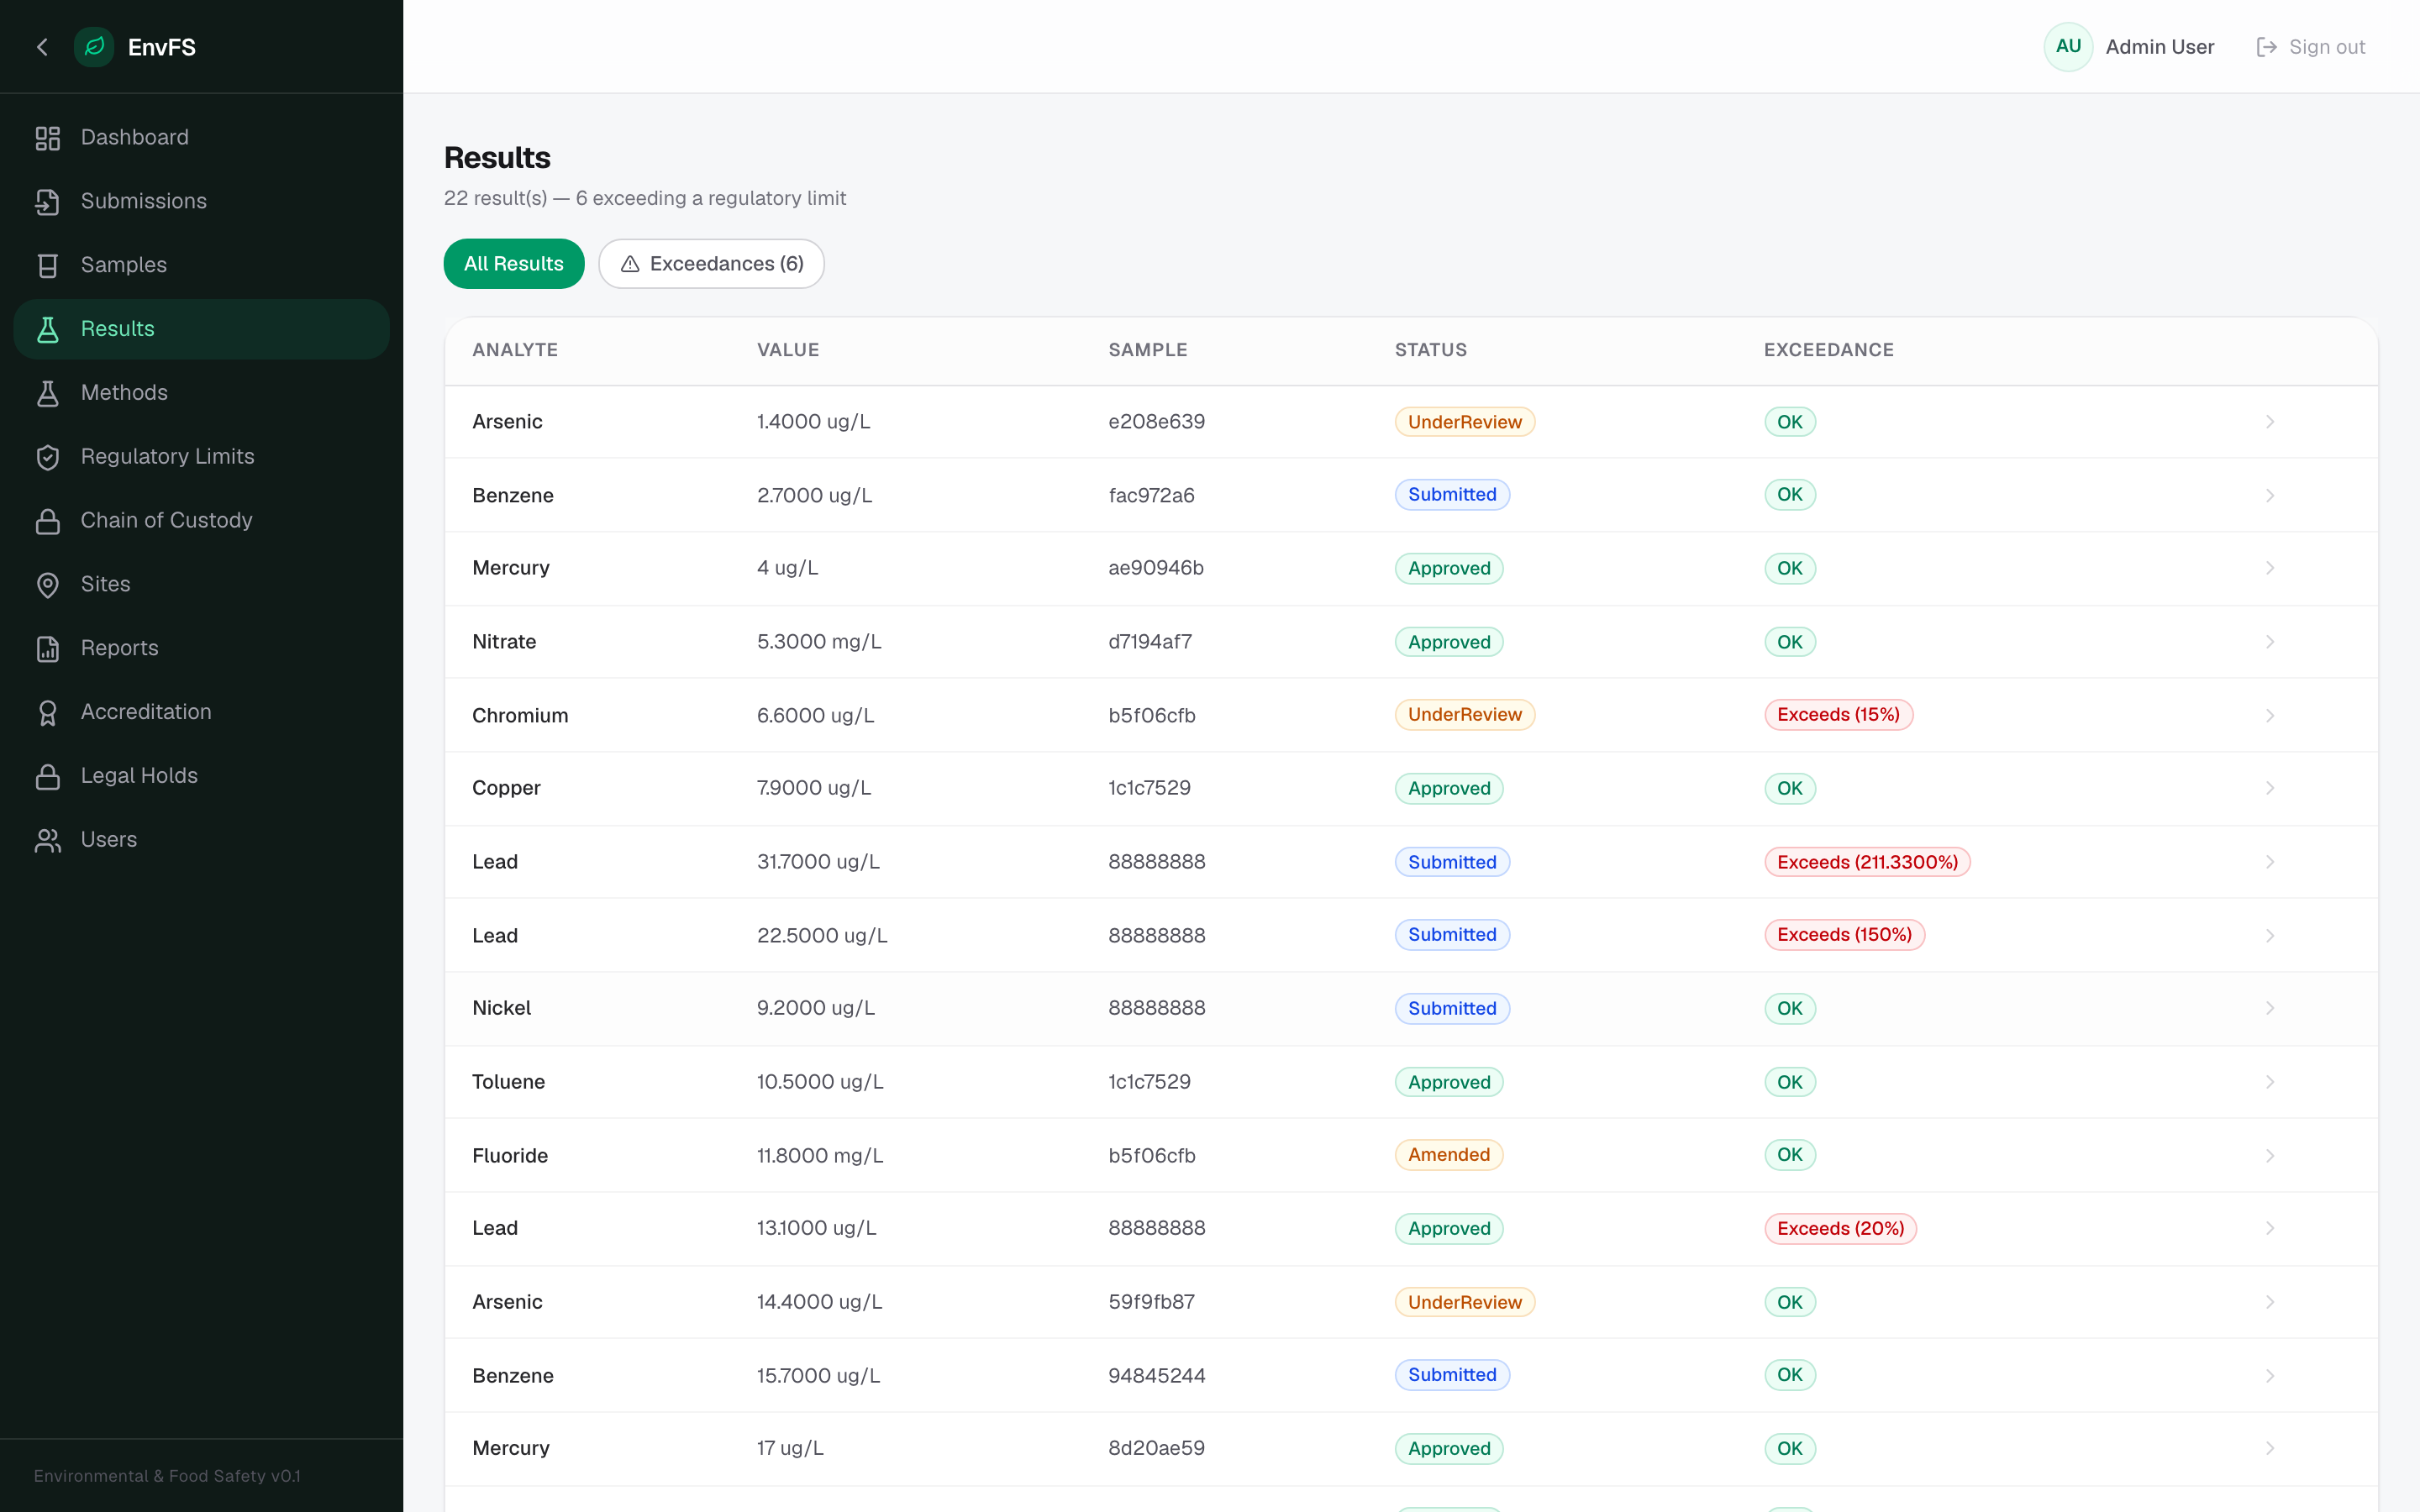Click sample ID fac972a6
Image resolution: width=2420 pixels, height=1512 pixels.
click(1151, 496)
